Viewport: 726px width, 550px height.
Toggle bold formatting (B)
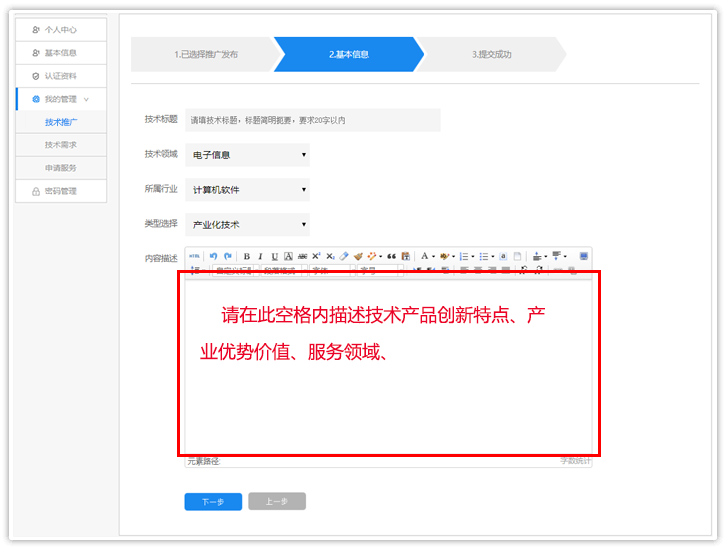(x=247, y=256)
